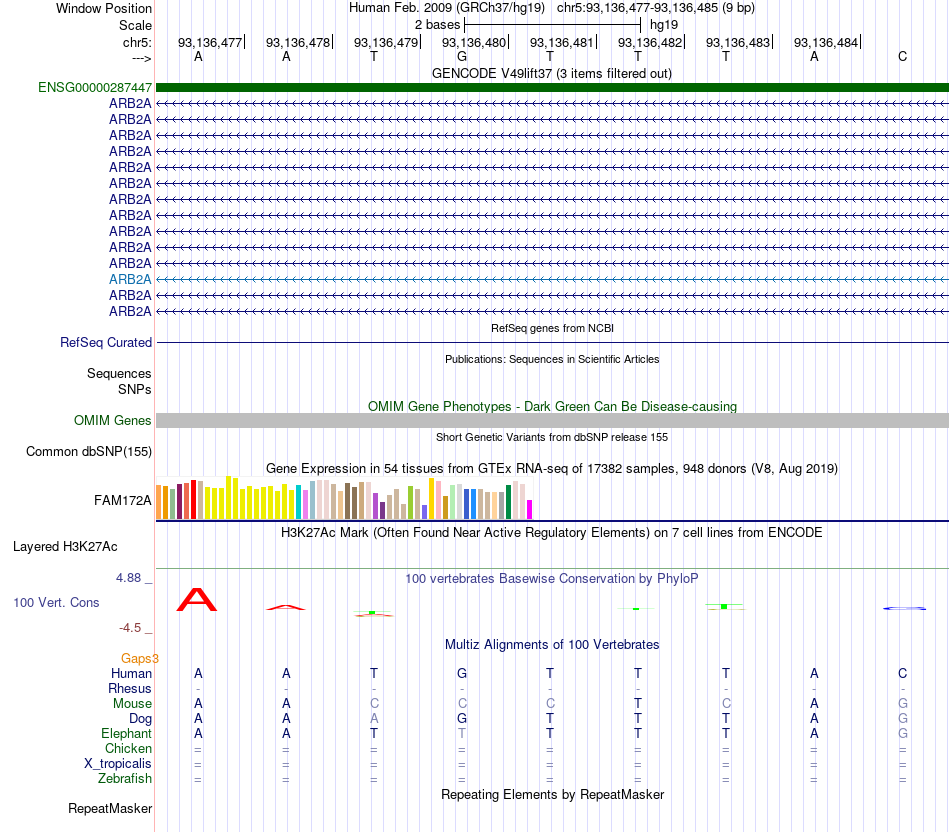
Task: Click the FAM172A GTEx label
Action: [x=122, y=501]
